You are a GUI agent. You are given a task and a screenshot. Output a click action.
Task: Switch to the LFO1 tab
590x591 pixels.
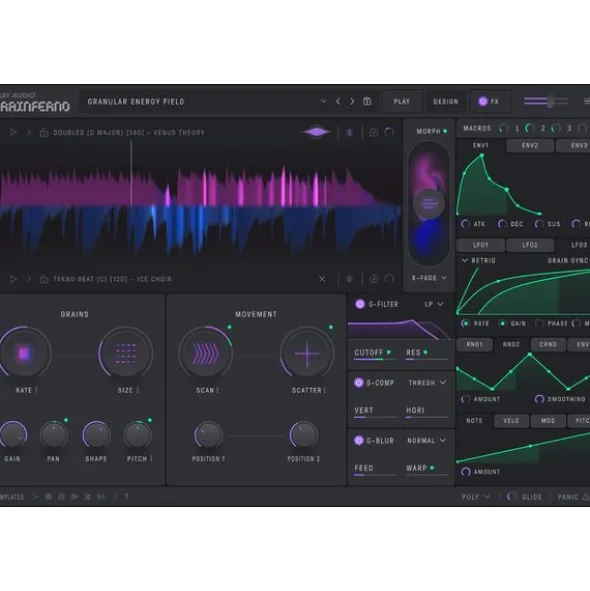(481, 245)
